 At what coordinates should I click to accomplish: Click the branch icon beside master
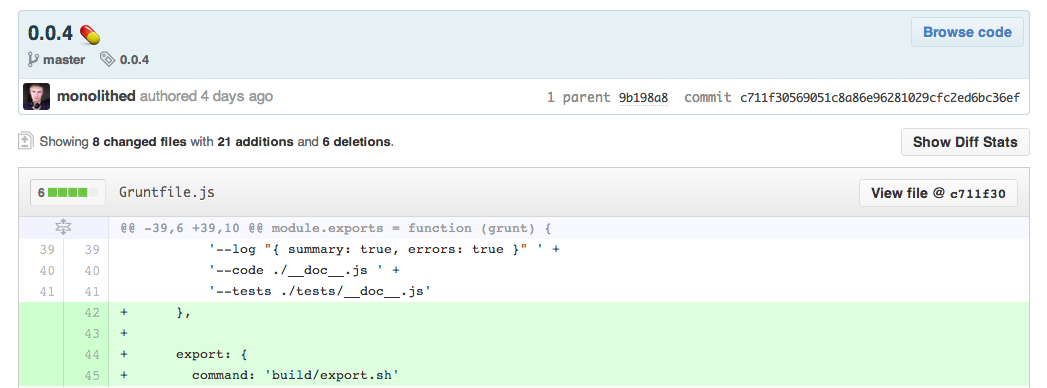[33, 59]
